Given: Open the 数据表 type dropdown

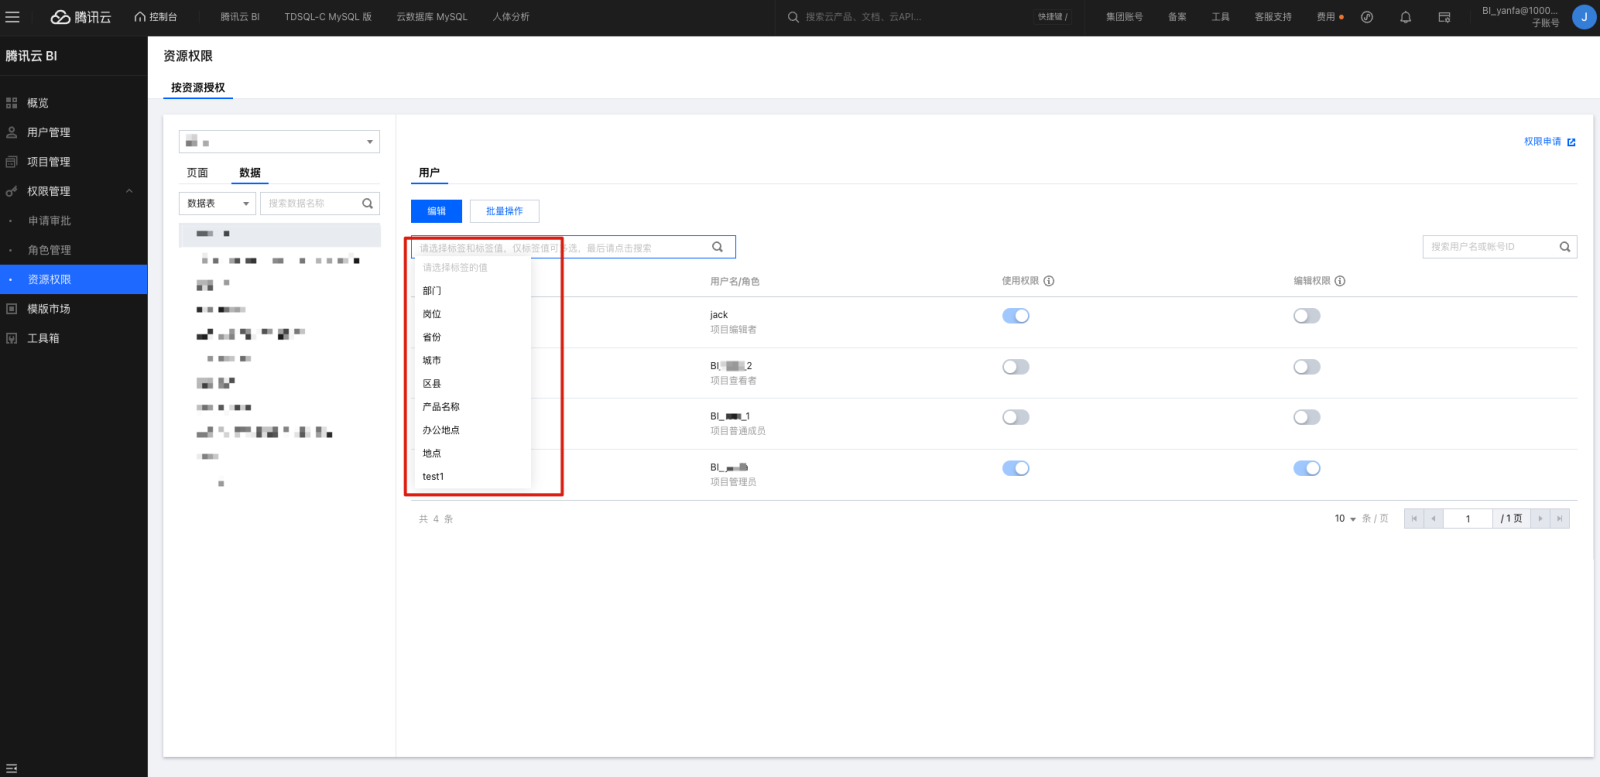Looking at the screenshot, I should click(217, 203).
